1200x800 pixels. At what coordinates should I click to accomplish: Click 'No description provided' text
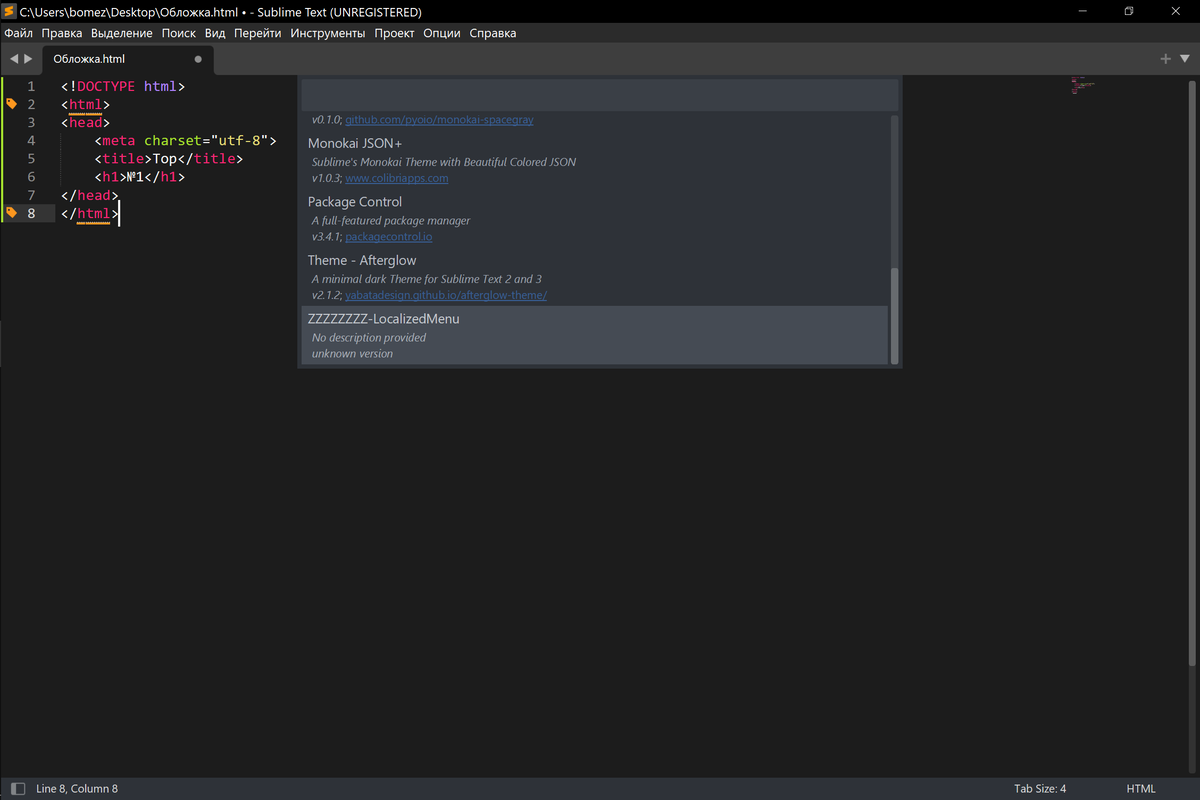click(x=369, y=338)
